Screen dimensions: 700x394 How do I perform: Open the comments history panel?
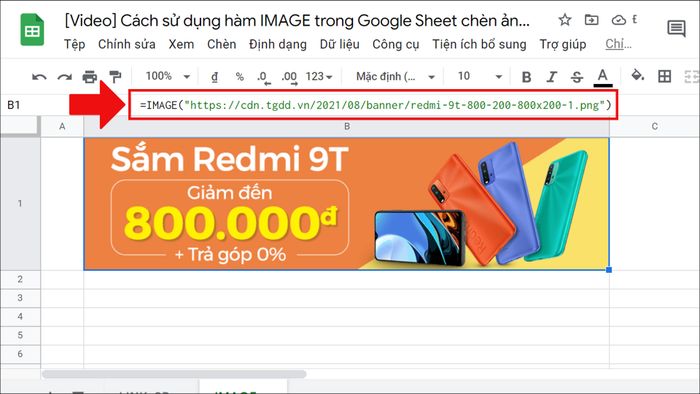point(676,29)
